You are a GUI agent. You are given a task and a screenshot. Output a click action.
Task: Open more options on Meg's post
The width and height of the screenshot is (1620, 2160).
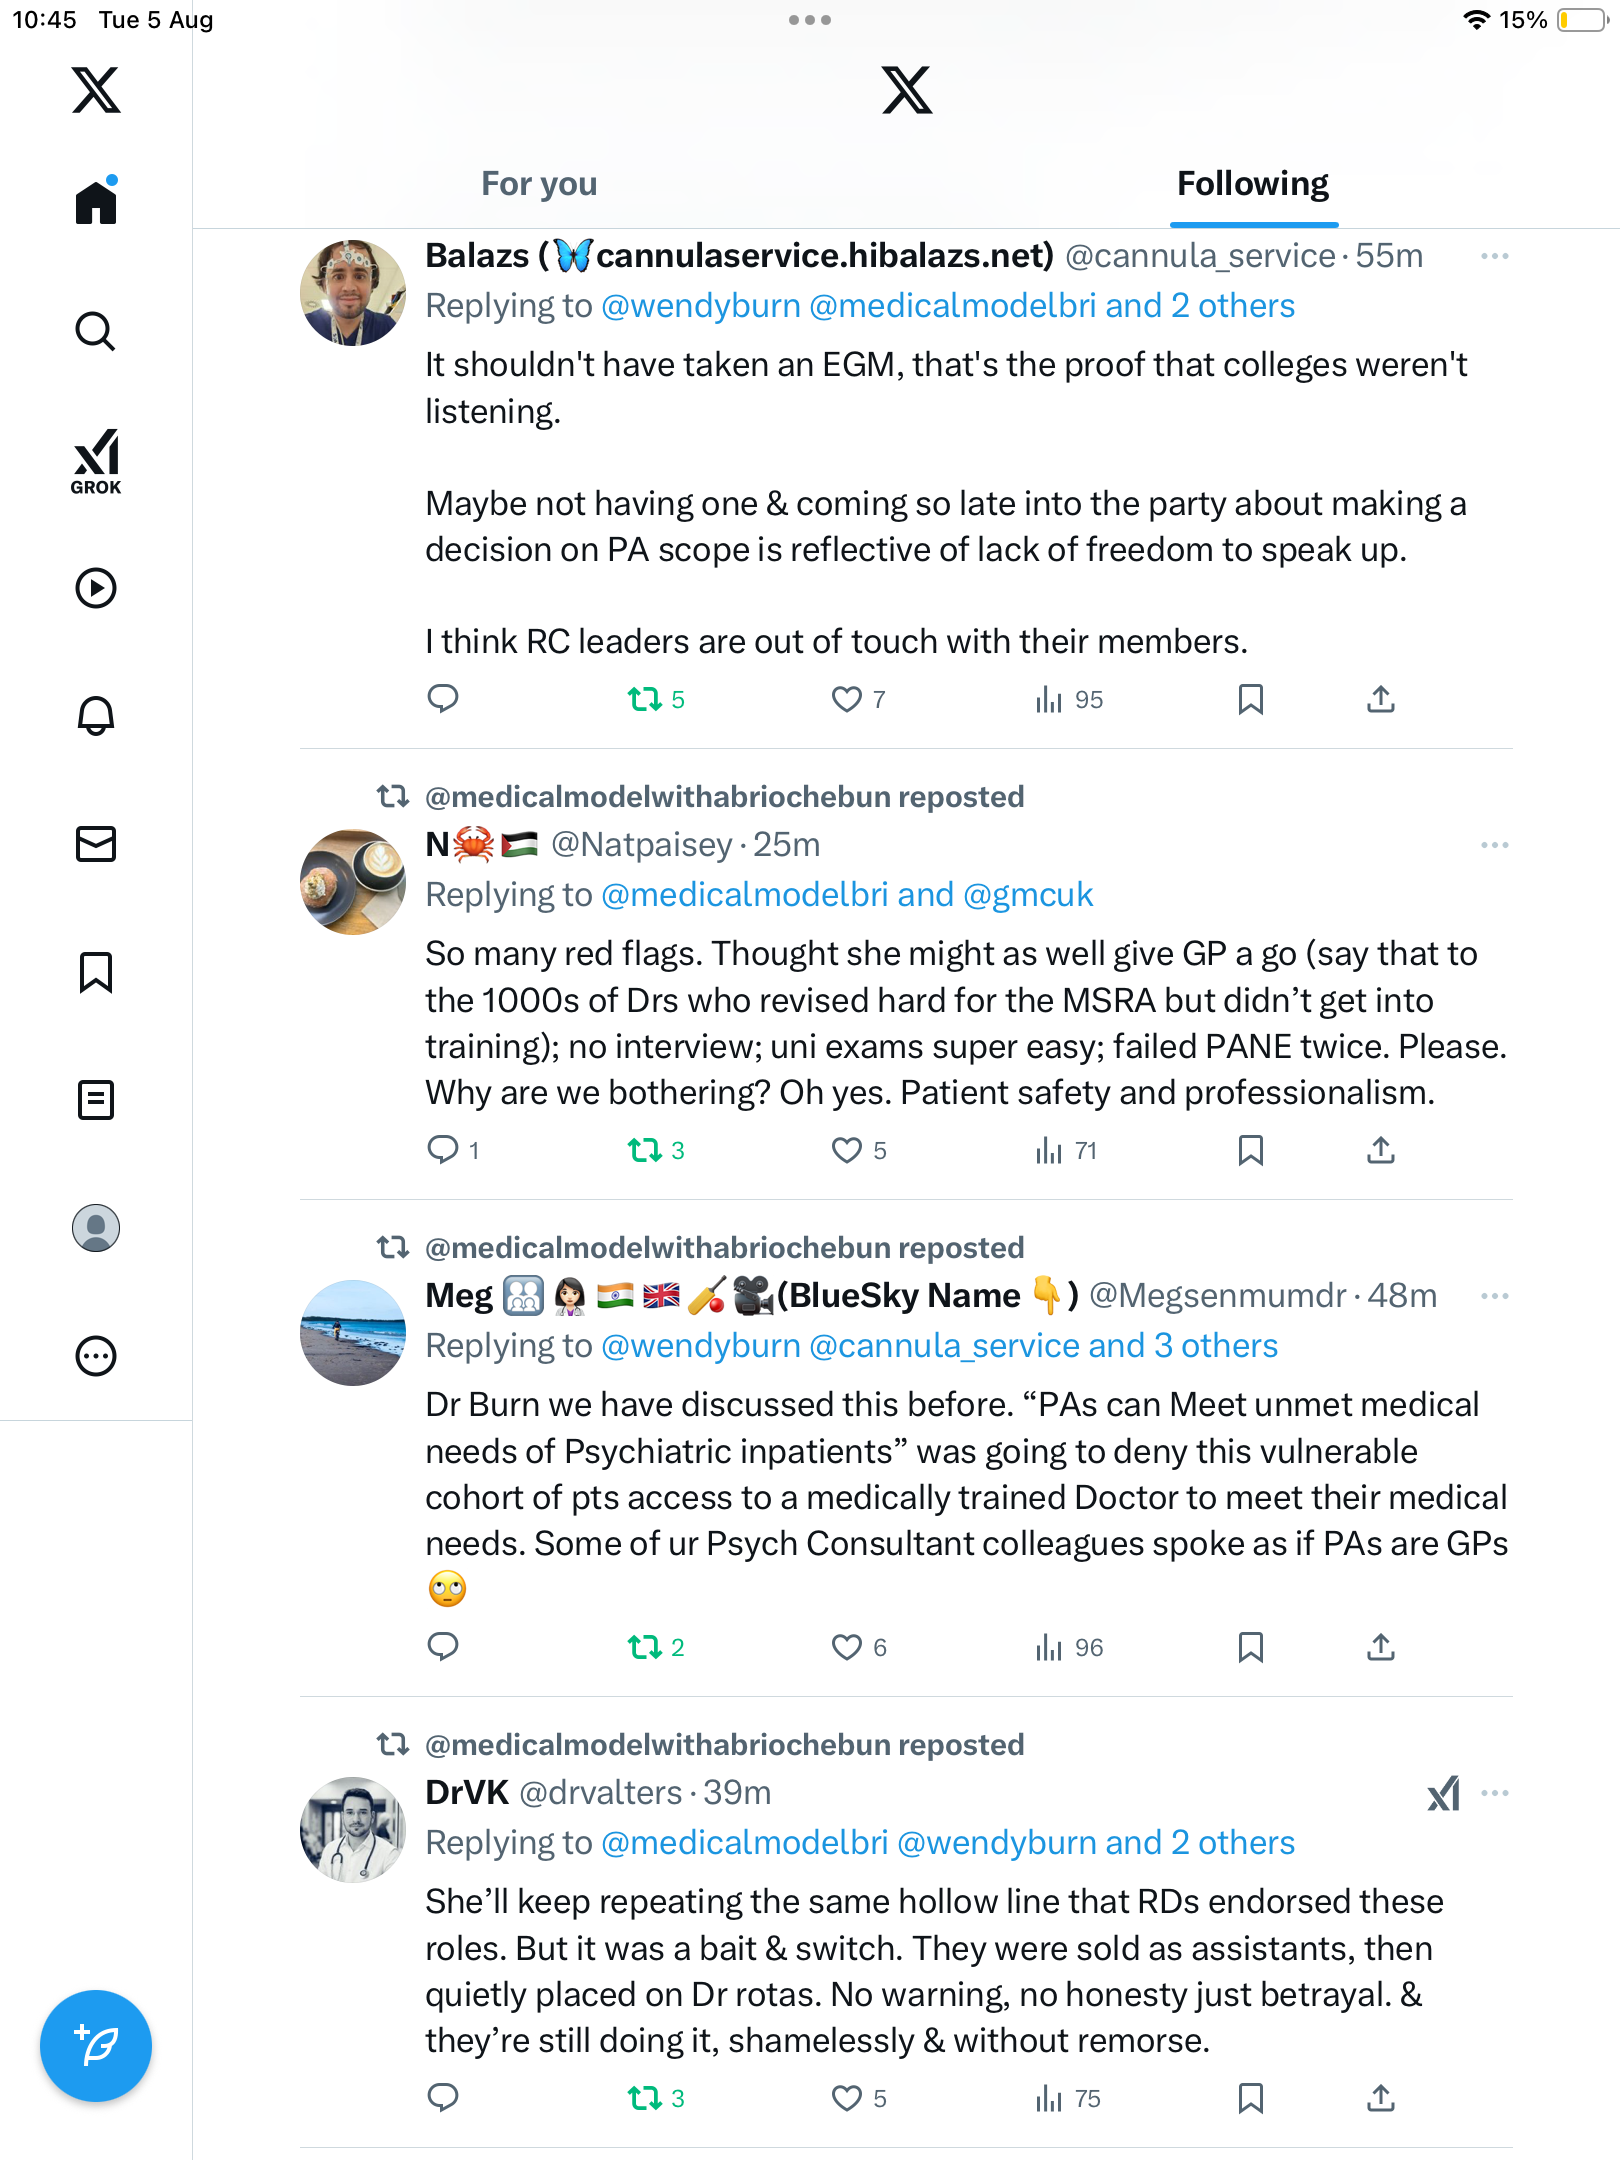tap(1494, 1296)
